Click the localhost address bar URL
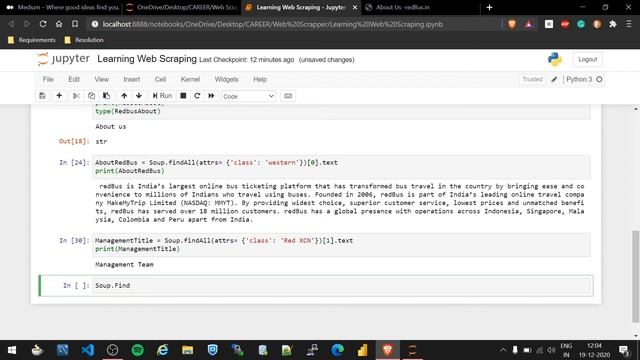This screenshot has width=640, height=360. 273,24
